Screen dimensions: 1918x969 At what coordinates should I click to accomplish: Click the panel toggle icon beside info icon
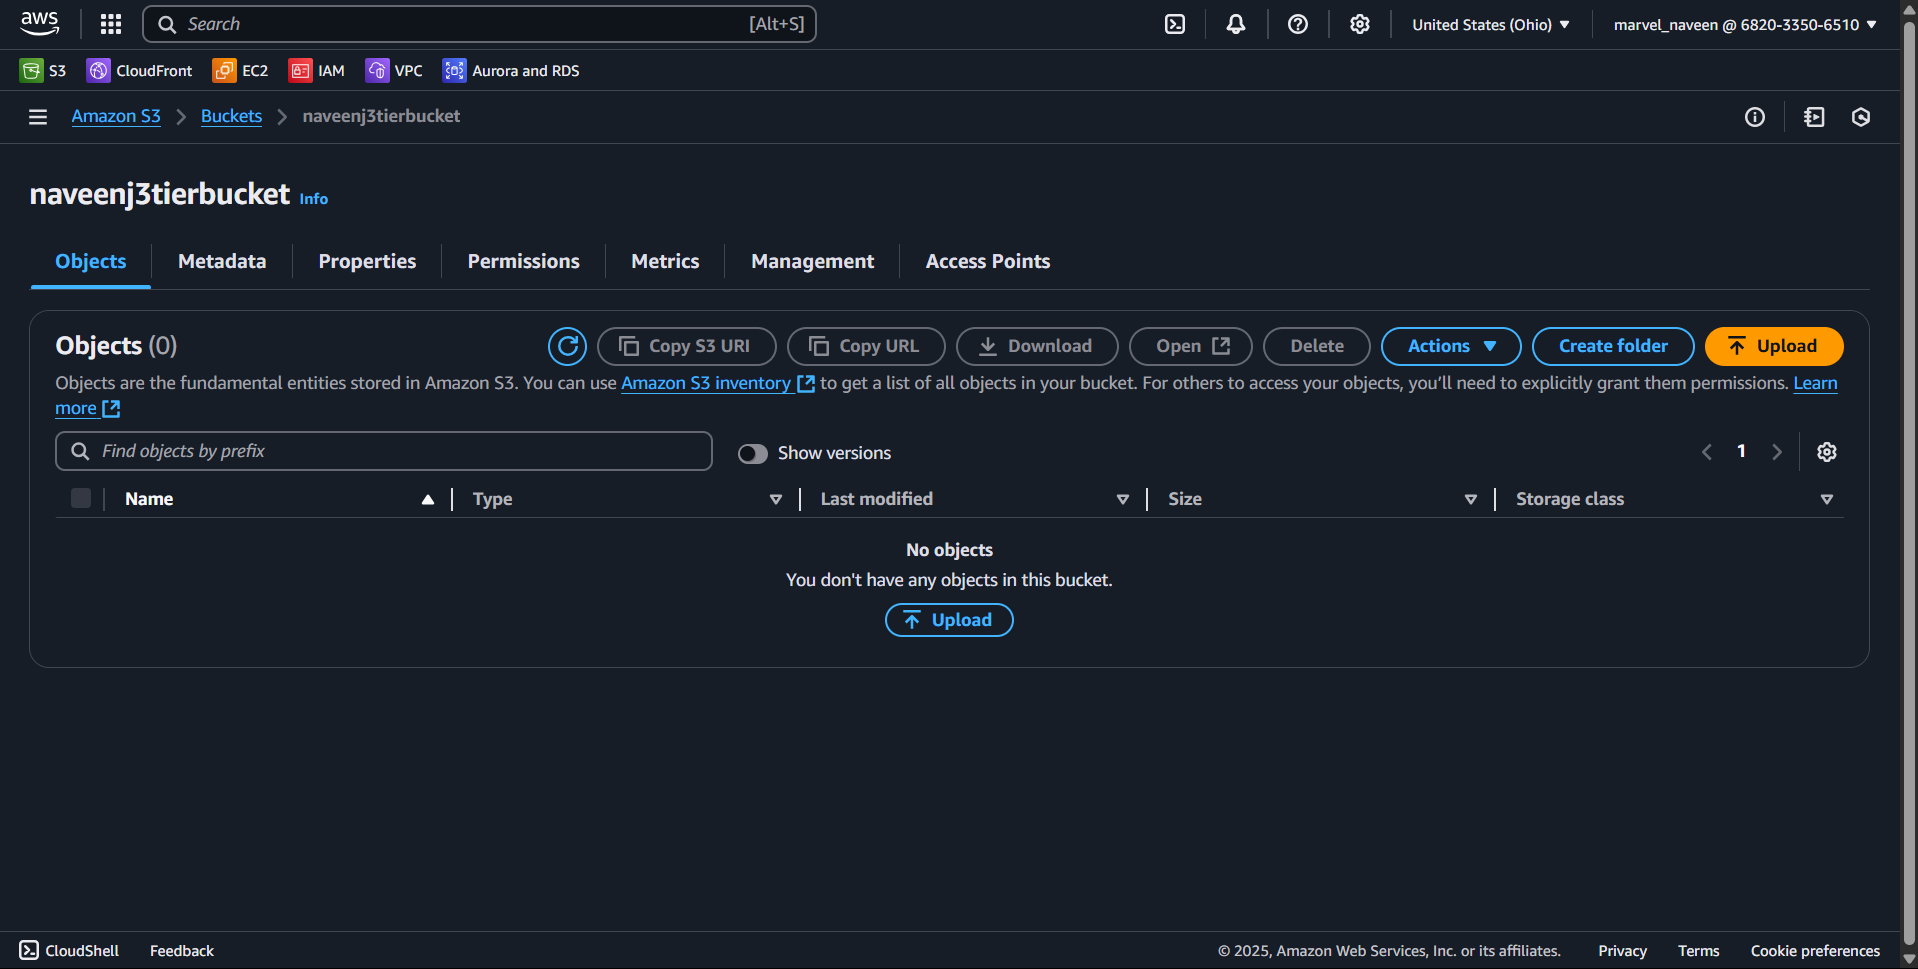1814,117
